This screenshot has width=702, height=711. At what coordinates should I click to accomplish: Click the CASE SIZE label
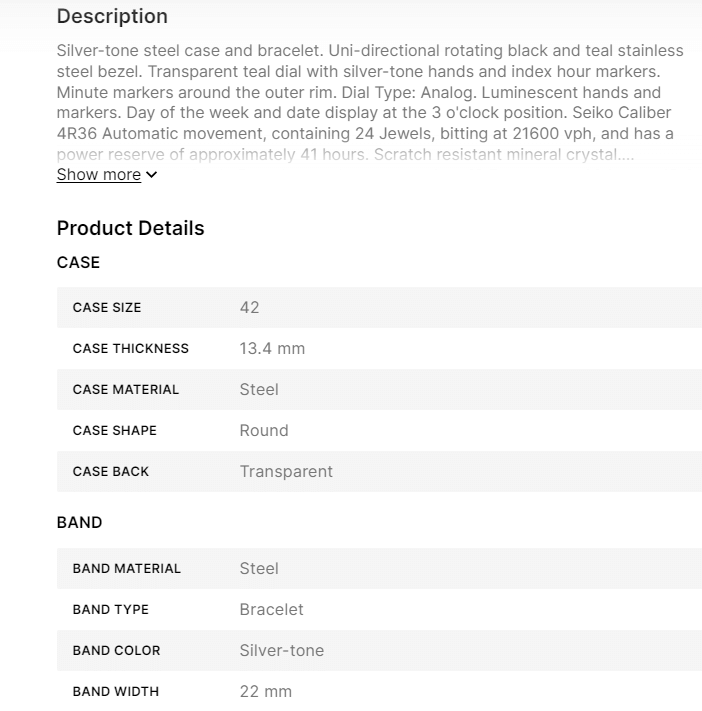pyautogui.click(x=107, y=308)
